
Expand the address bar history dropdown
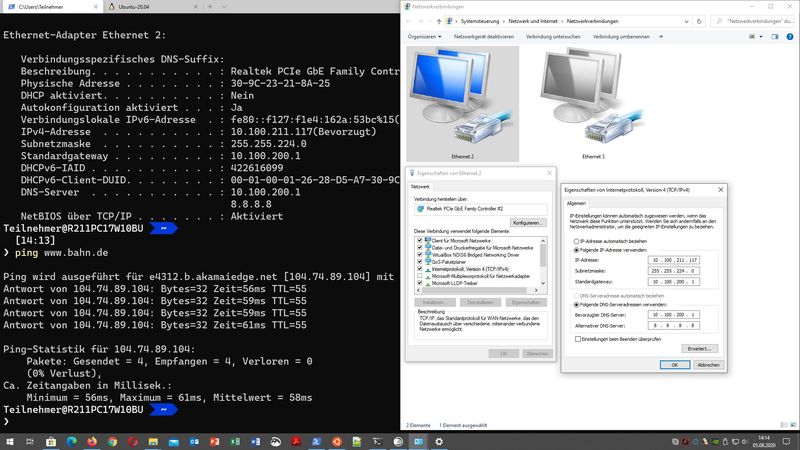click(x=686, y=21)
